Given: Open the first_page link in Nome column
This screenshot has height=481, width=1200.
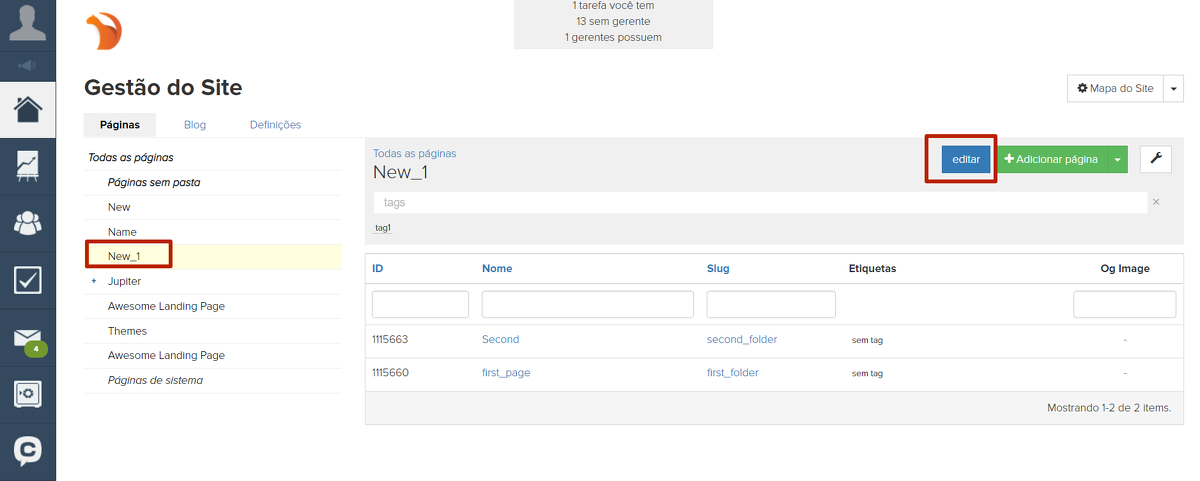Looking at the screenshot, I should [506, 373].
